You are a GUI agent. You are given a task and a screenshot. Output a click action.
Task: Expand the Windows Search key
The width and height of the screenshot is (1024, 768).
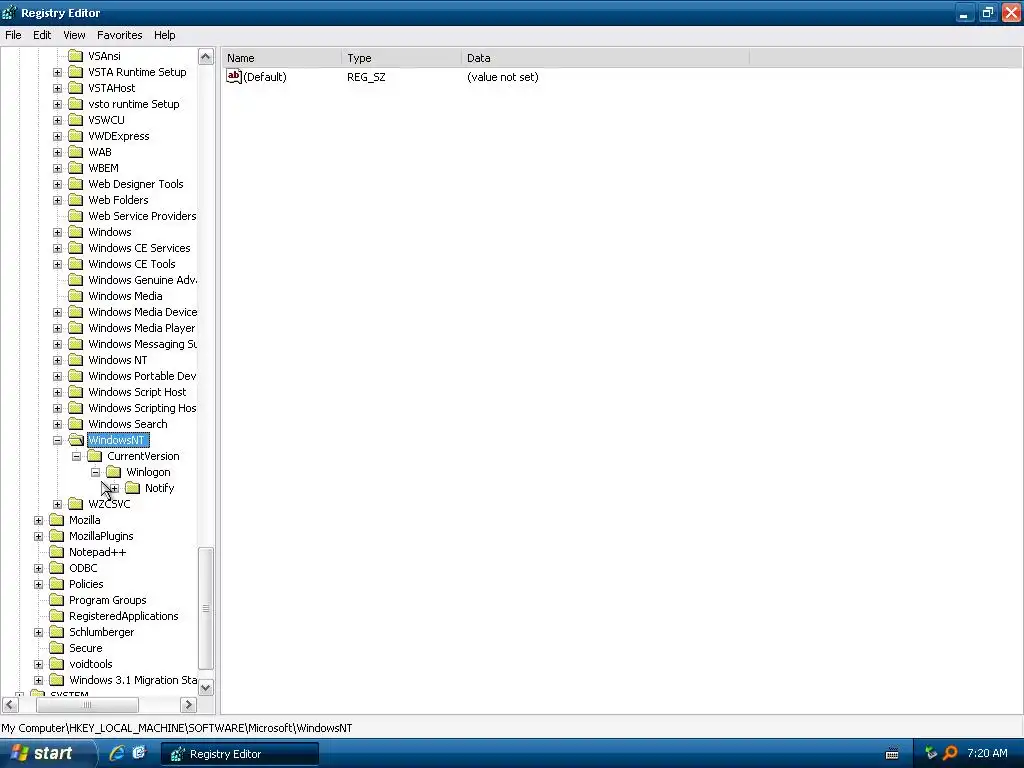pyautogui.click(x=57, y=424)
